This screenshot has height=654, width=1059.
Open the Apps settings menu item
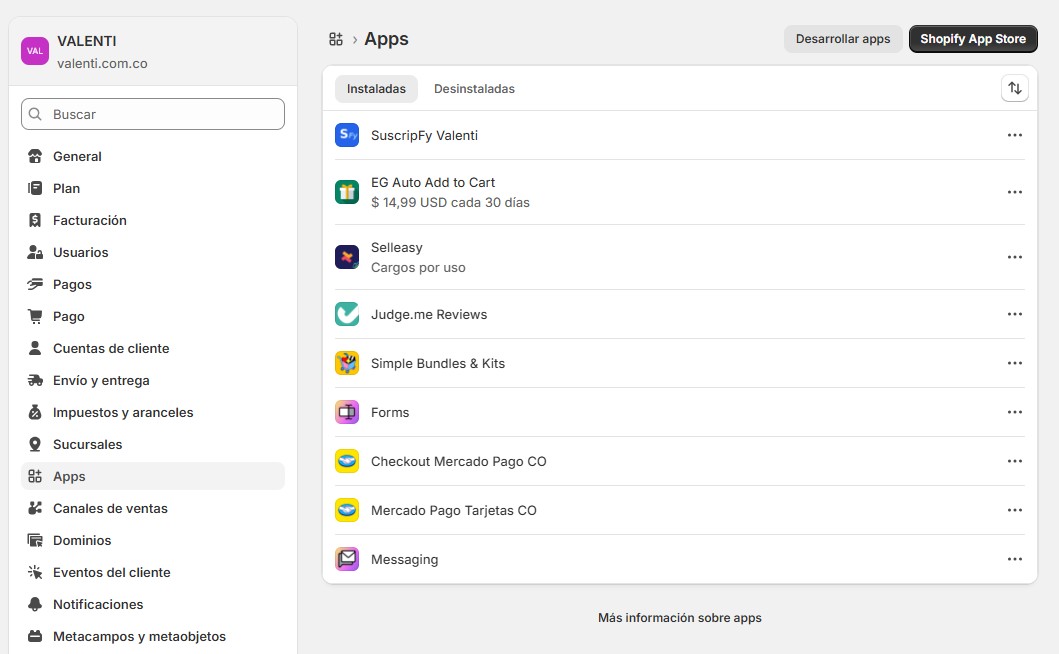point(153,476)
